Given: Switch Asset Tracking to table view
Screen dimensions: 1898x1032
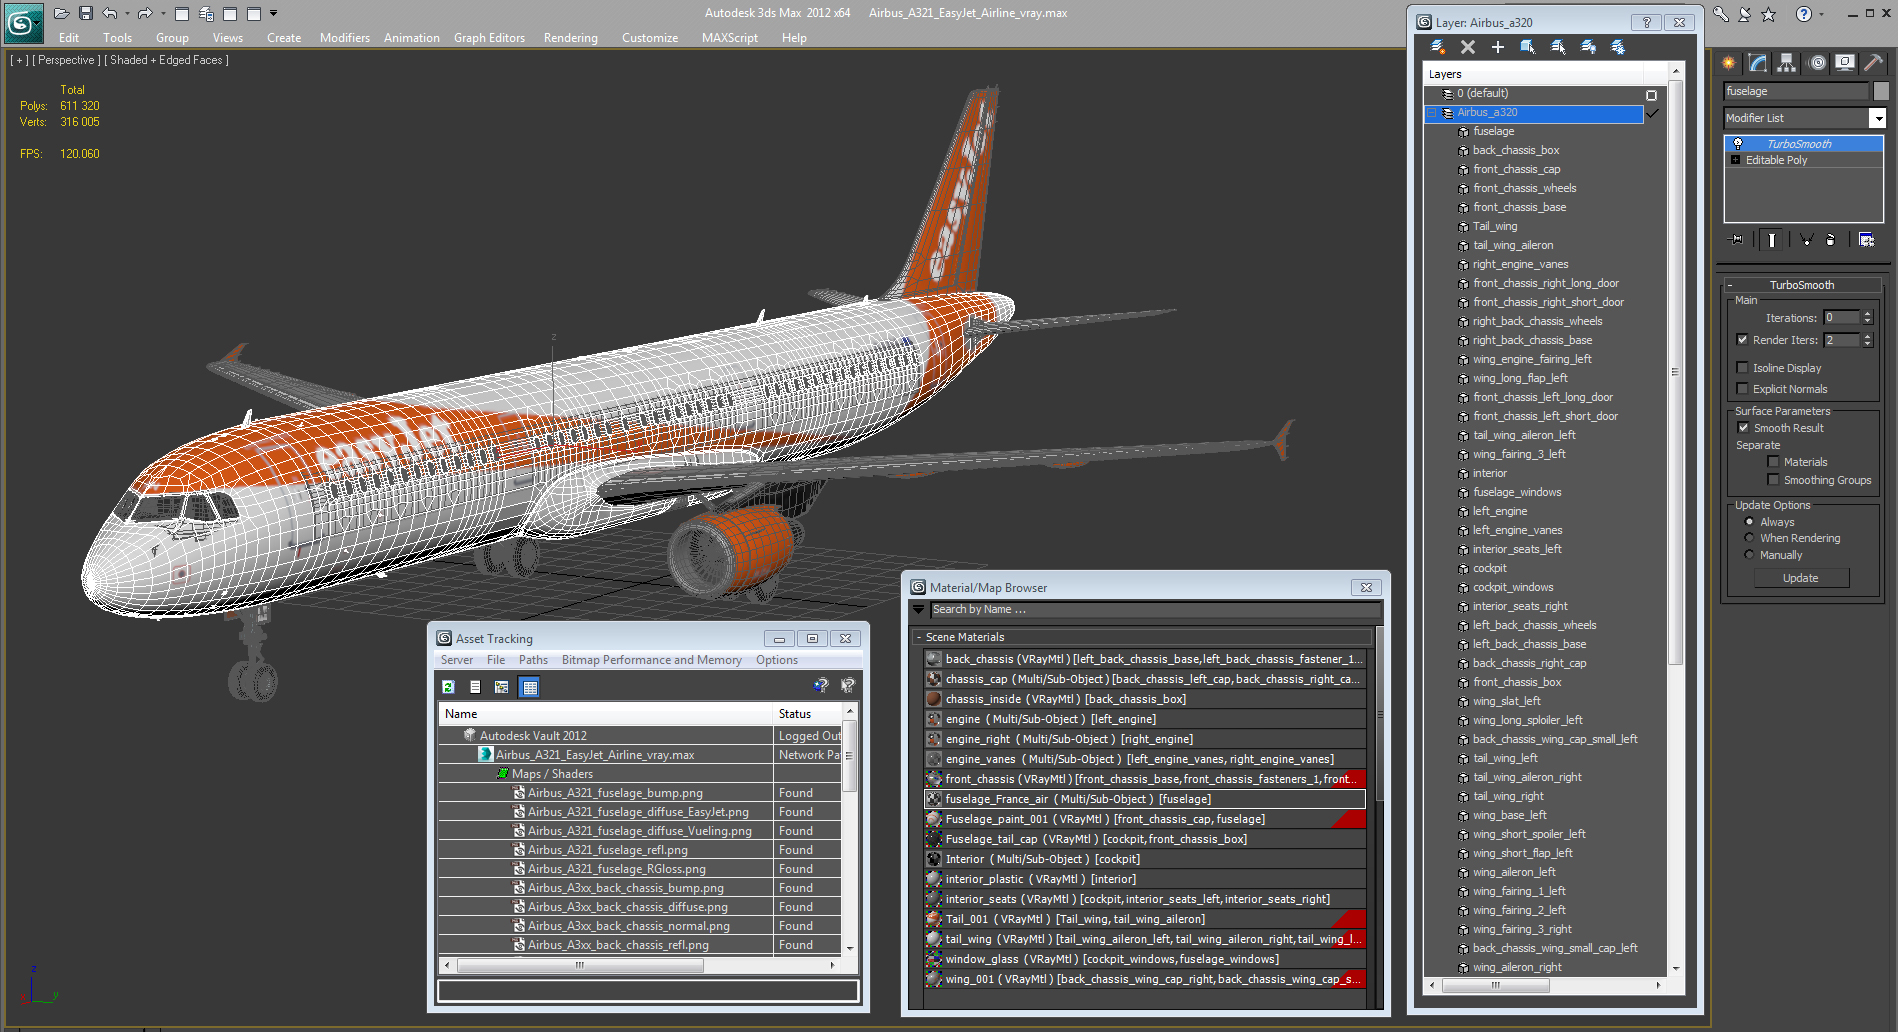Looking at the screenshot, I should 529,687.
